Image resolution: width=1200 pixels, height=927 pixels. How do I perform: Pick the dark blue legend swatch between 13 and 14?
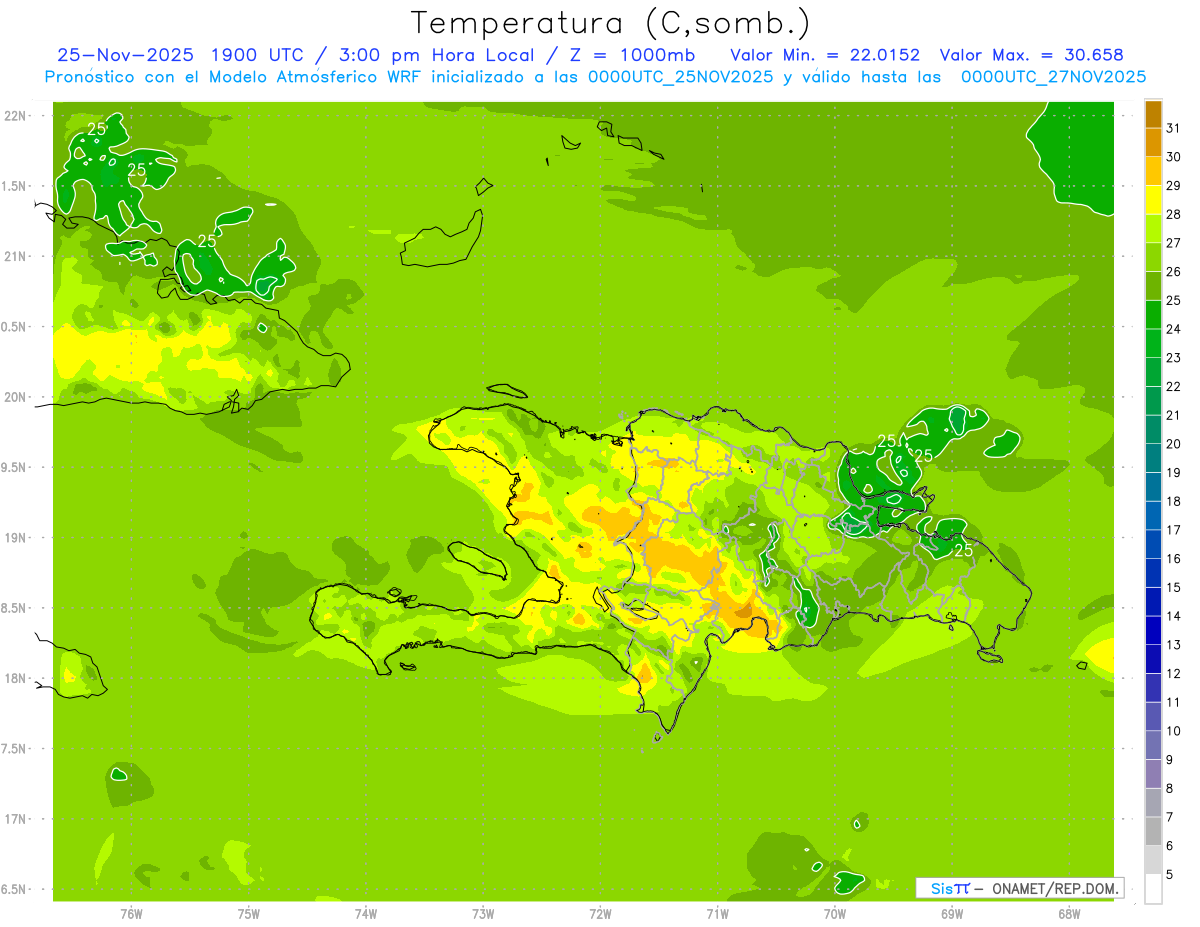1153,631
